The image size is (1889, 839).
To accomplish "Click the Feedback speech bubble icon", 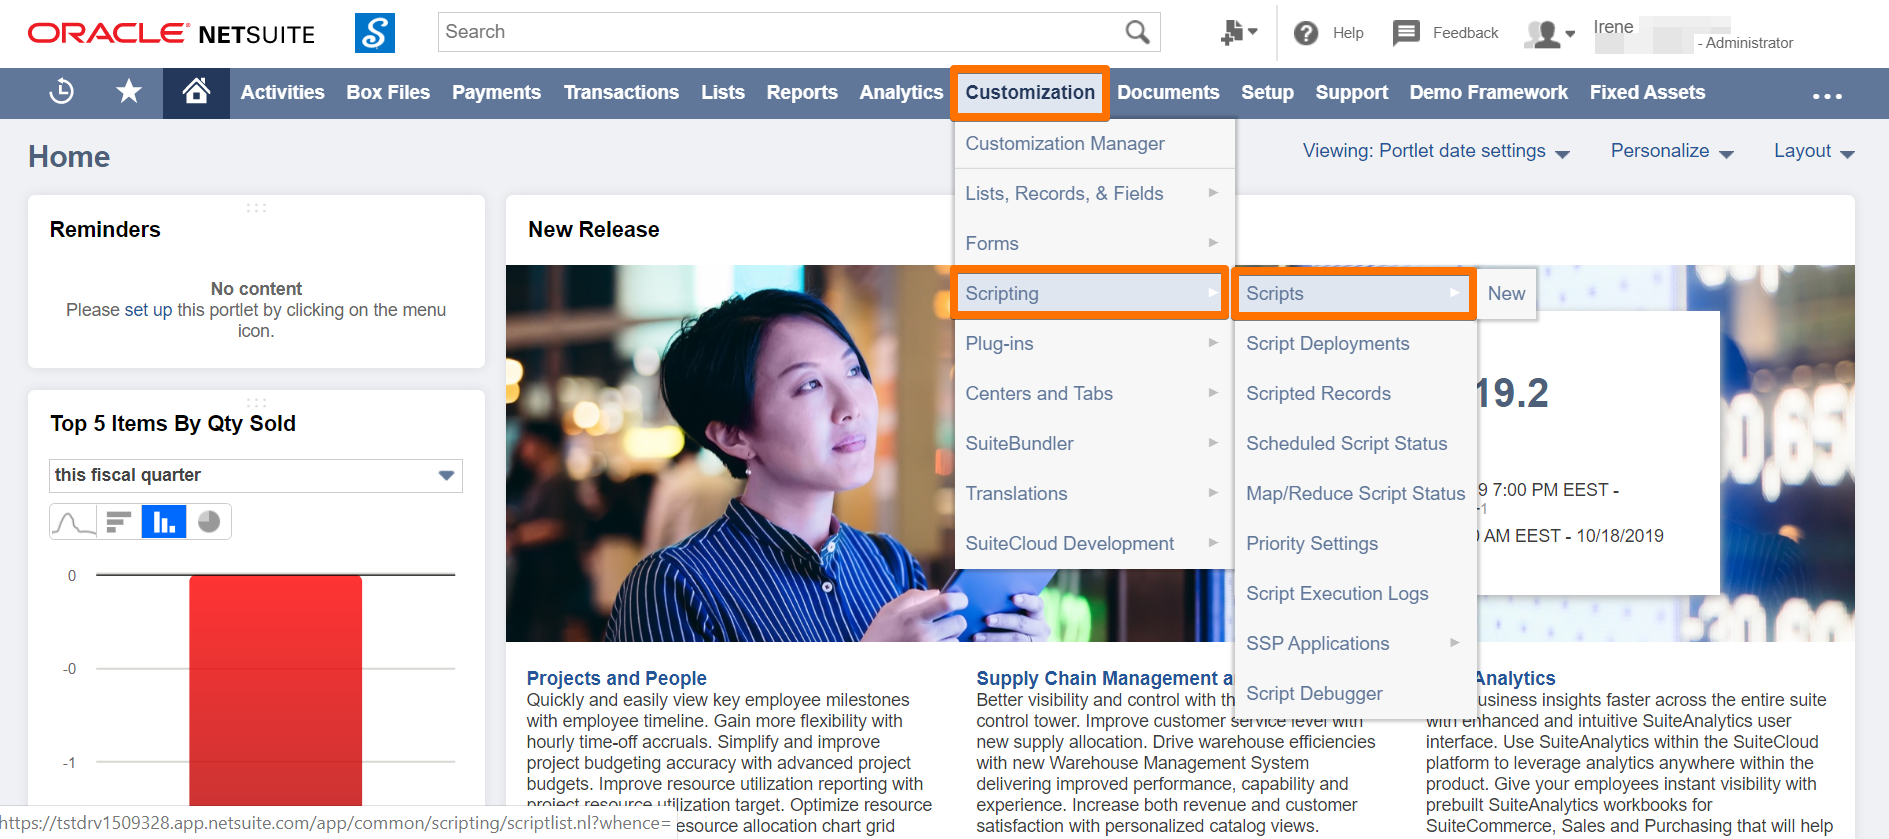I will tap(1406, 33).
